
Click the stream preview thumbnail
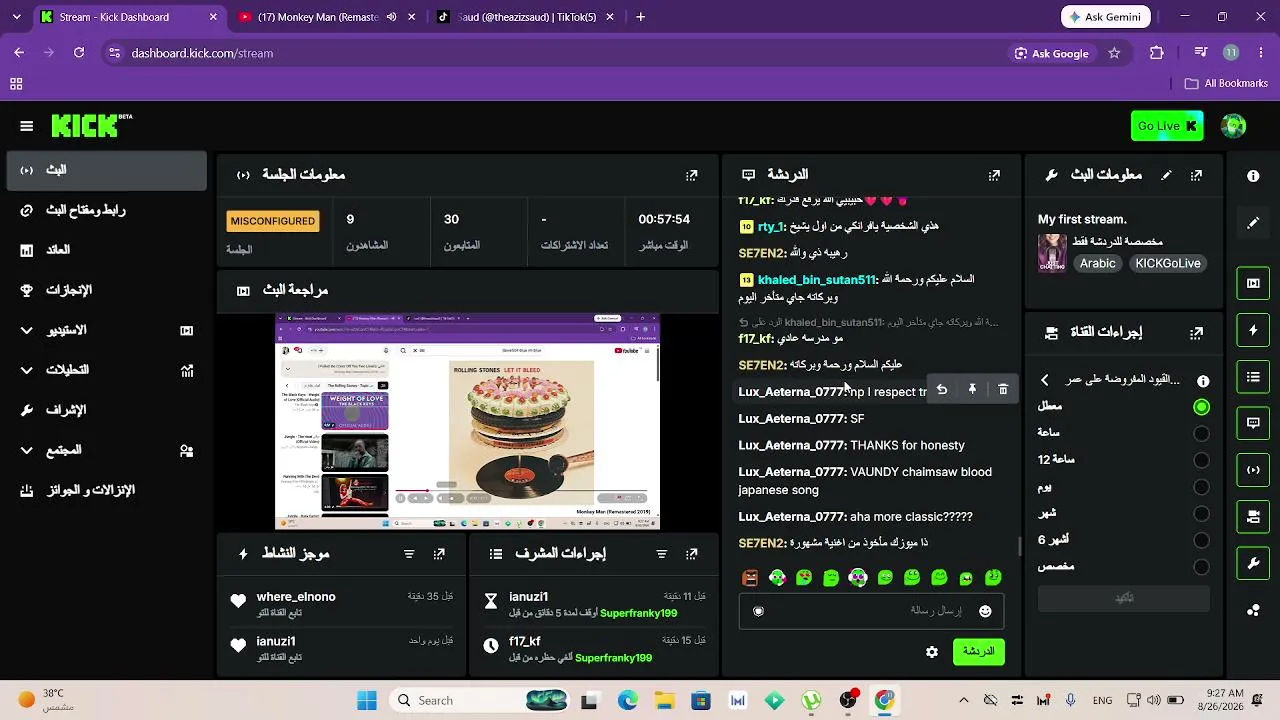(x=467, y=421)
